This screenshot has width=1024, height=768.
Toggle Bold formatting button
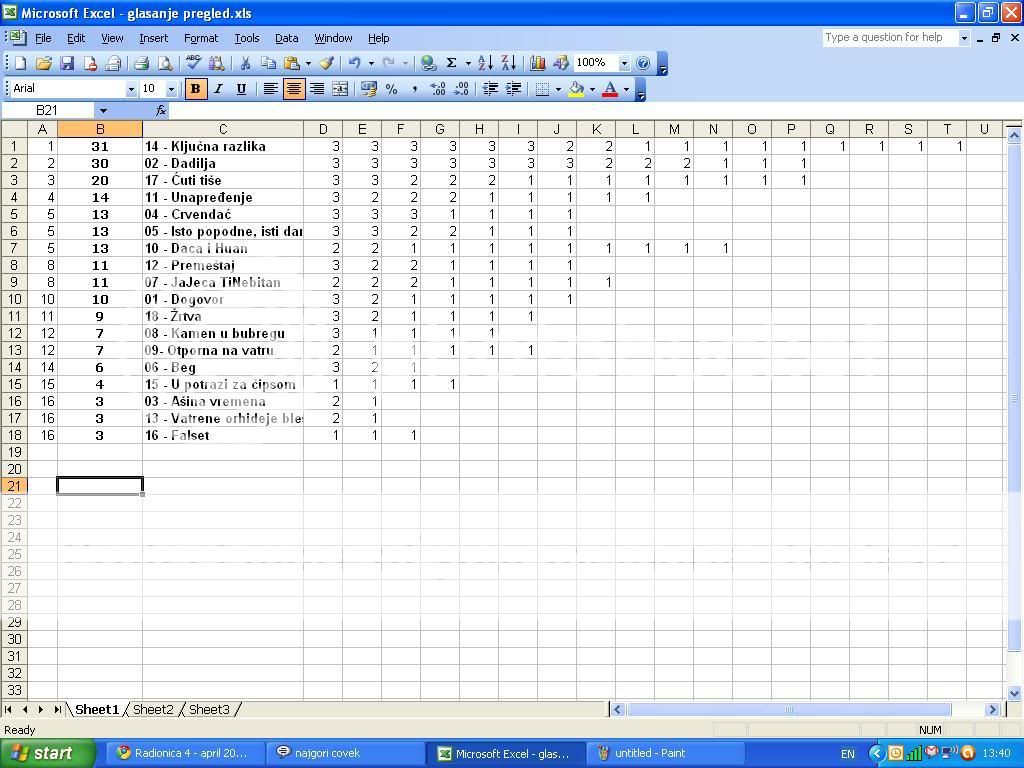195,89
